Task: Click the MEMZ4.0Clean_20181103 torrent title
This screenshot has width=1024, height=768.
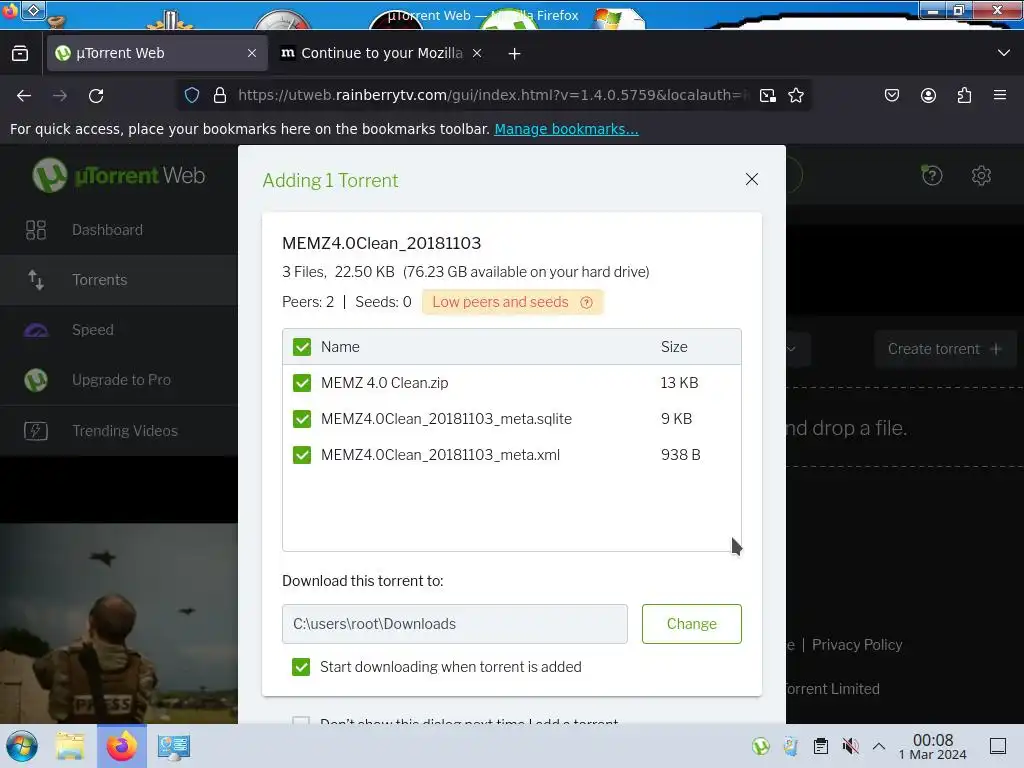Action: click(x=381, y=243)
